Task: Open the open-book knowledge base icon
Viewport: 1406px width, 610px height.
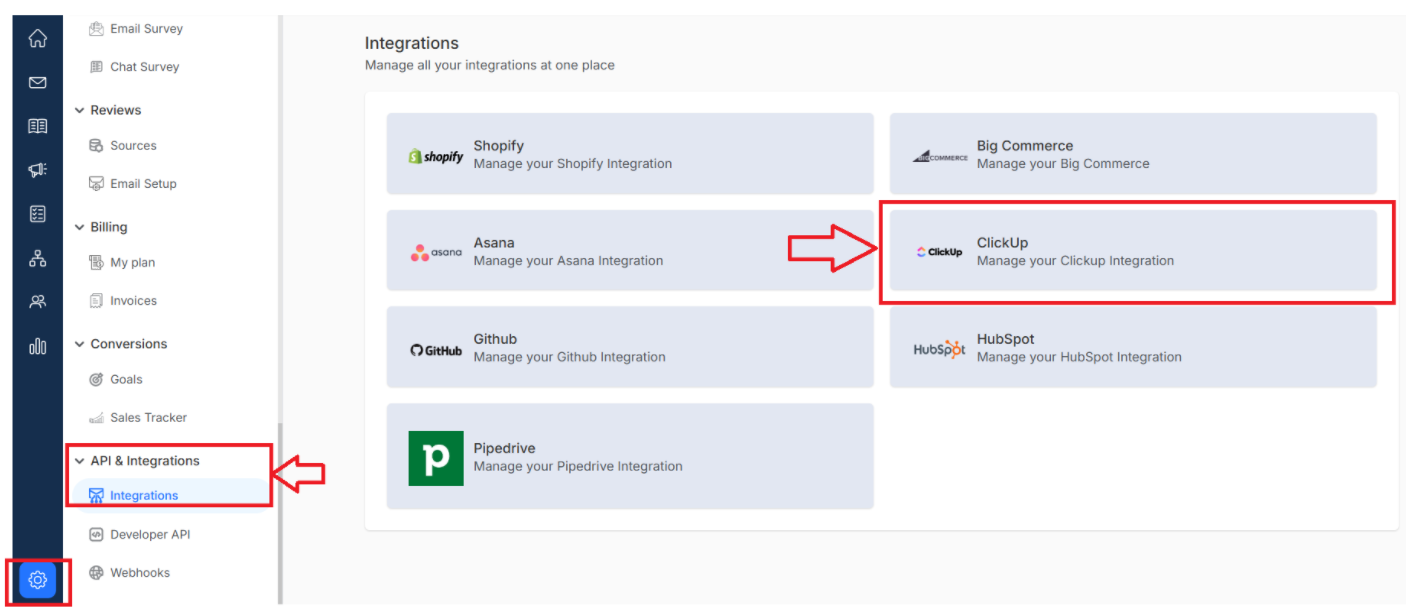Action: 37,126
